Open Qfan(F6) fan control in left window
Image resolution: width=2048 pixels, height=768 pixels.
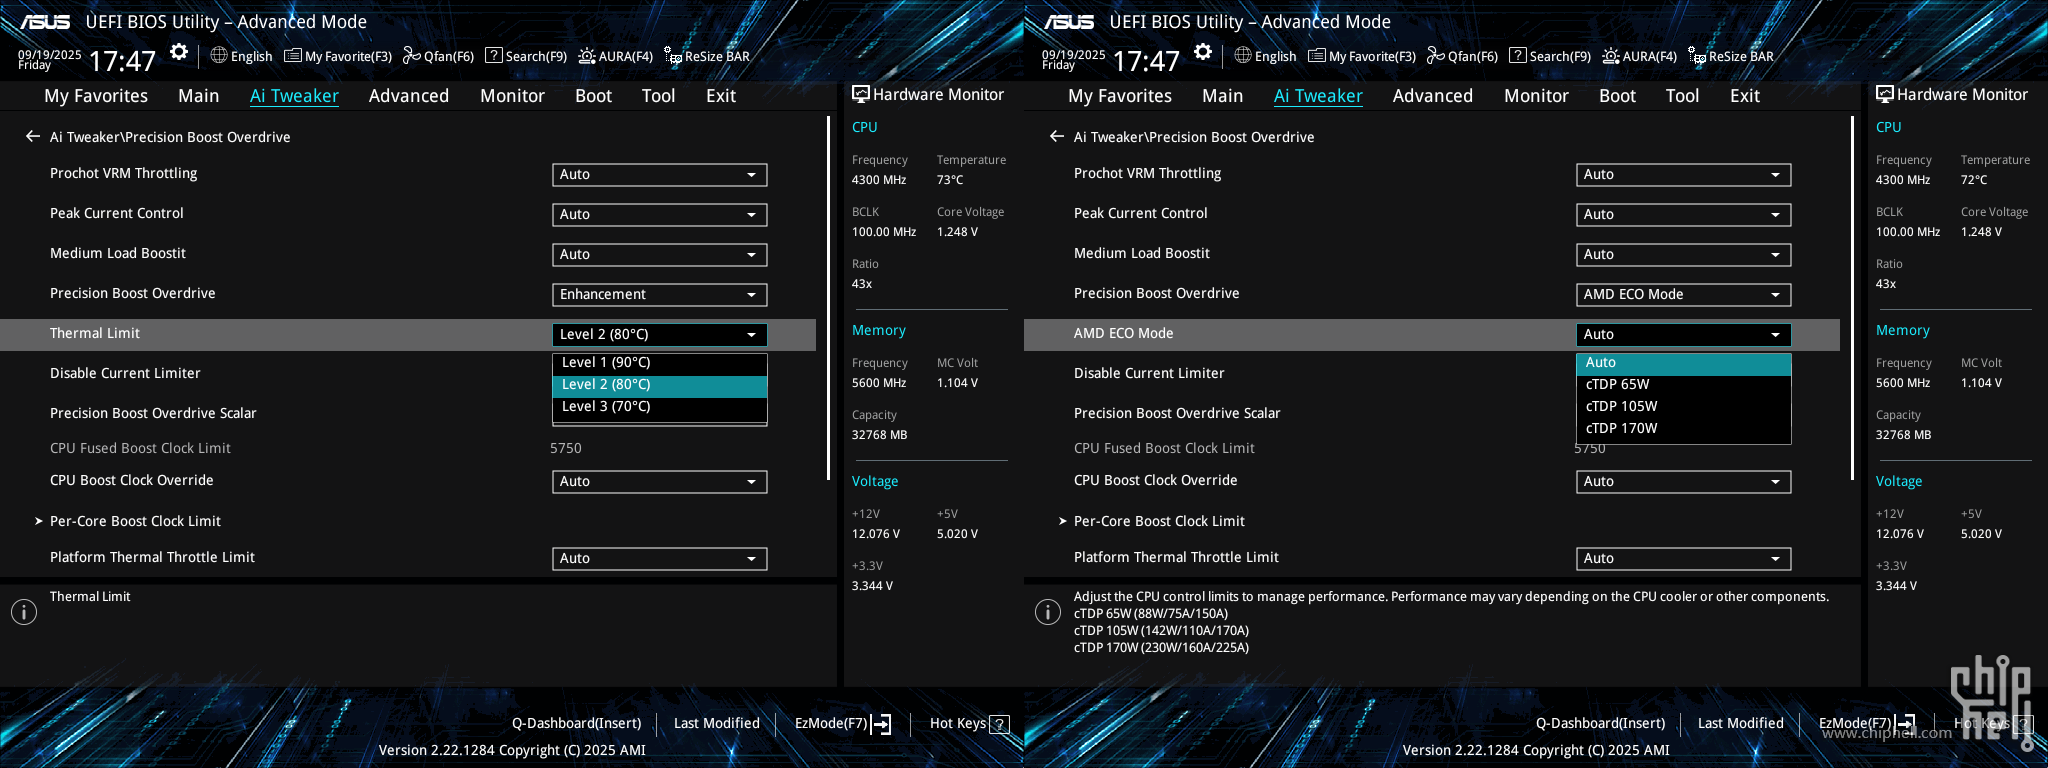438,56
